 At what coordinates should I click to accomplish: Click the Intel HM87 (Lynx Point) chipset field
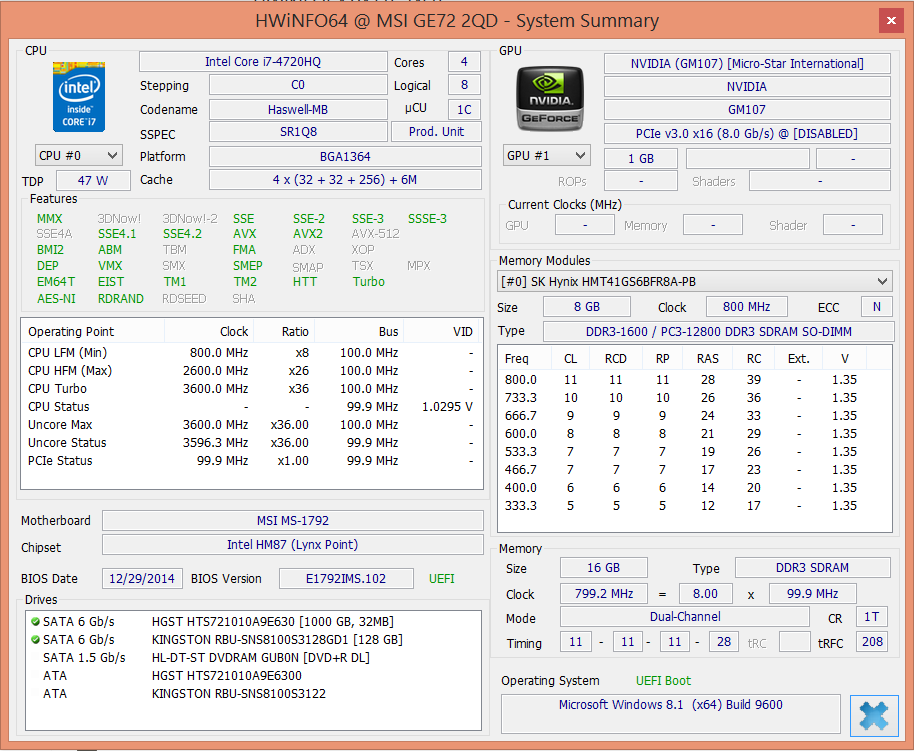[x=293, y=545]
